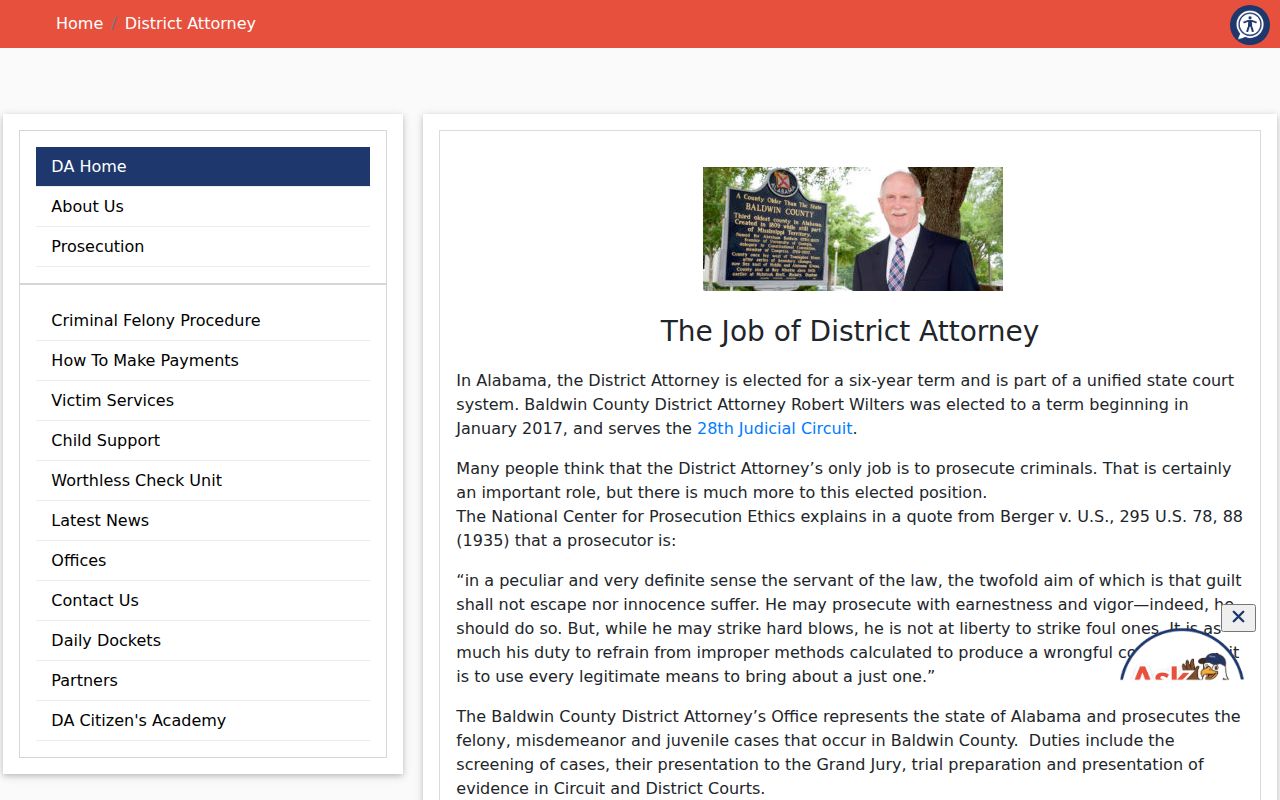This screenshot has width=1280, height=800.
Task: Open DA Citizen's Academy
Action: [203, 720]
